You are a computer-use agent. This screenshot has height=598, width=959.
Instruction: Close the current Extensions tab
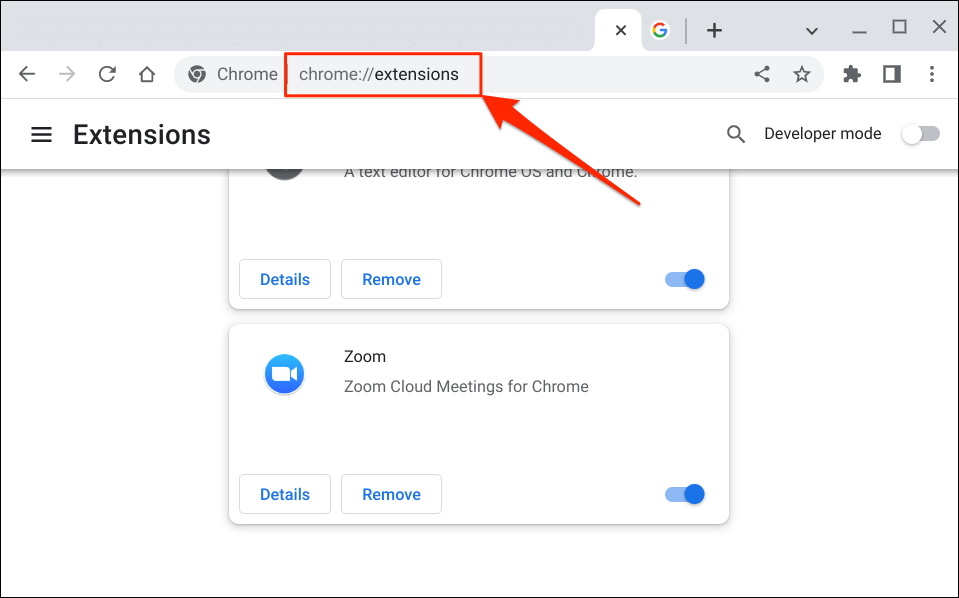click(621, 31)
